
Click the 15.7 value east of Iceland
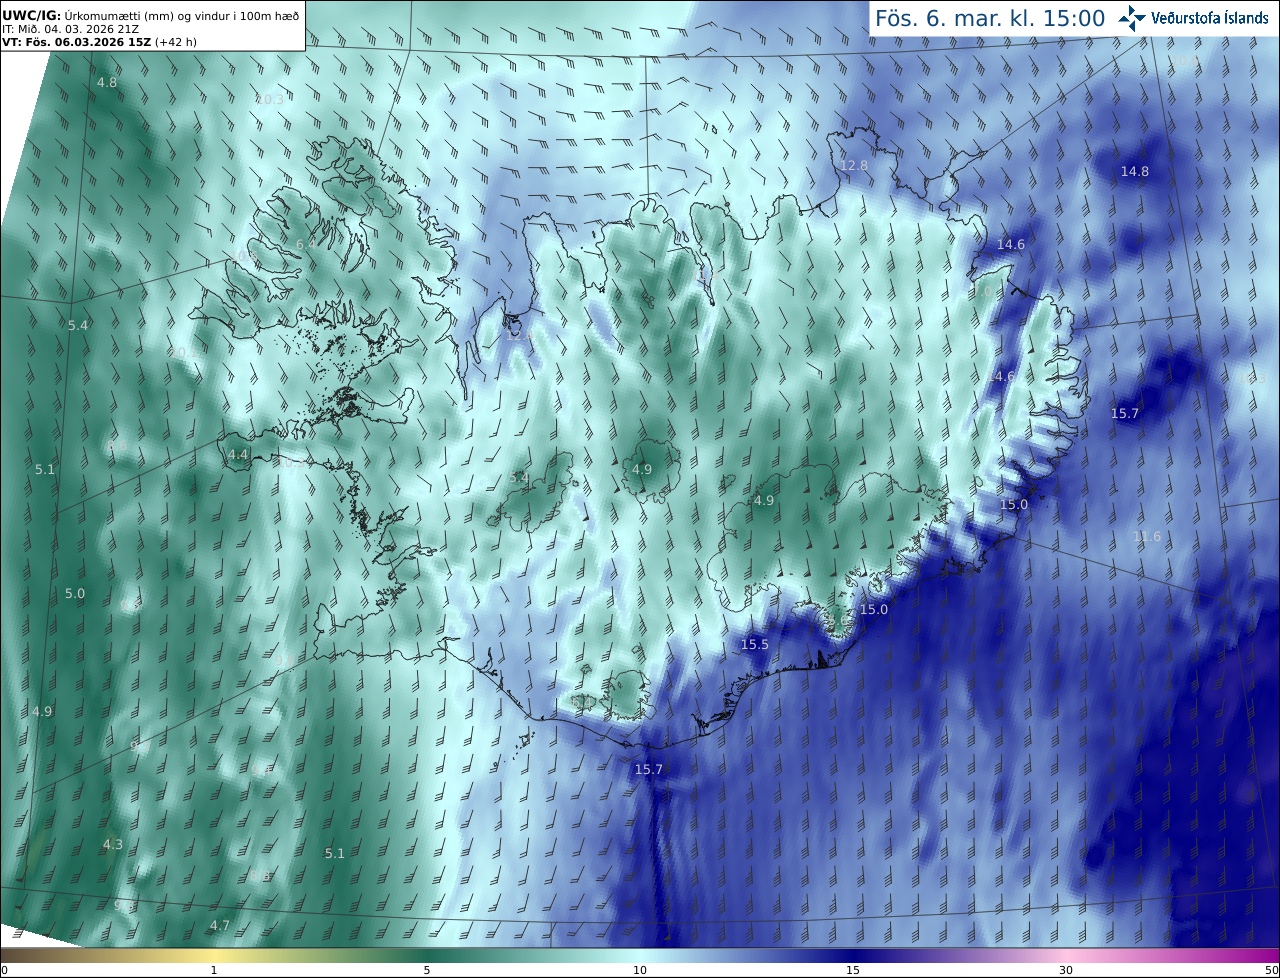point(1125,413)
